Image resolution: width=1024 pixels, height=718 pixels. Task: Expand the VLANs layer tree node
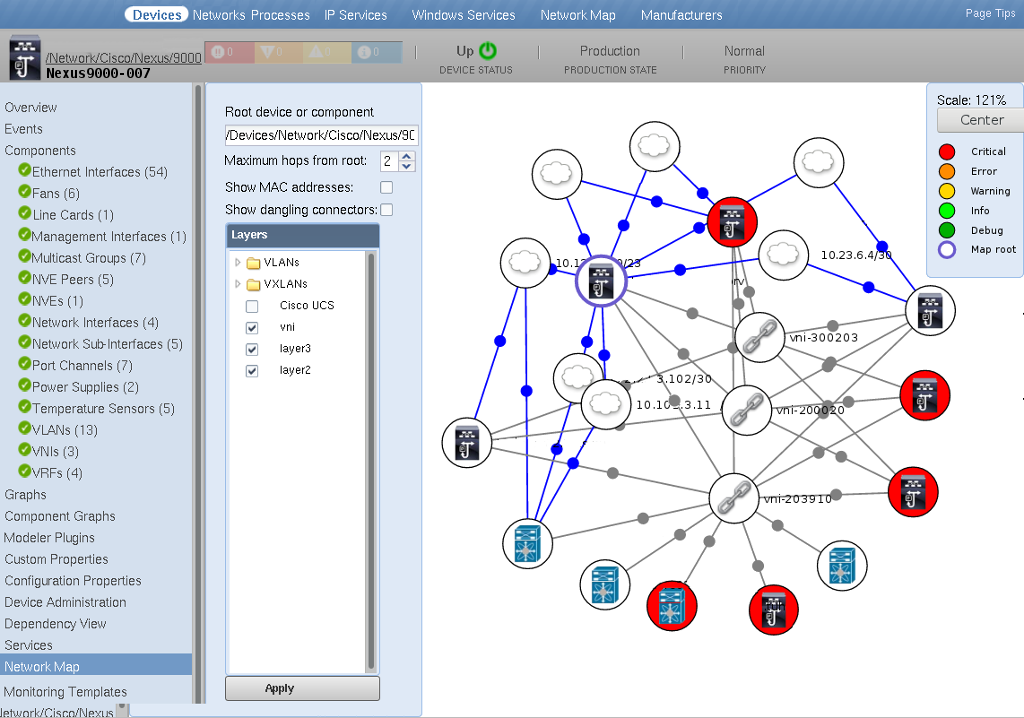pyautogui.click(x=238, y=262)
